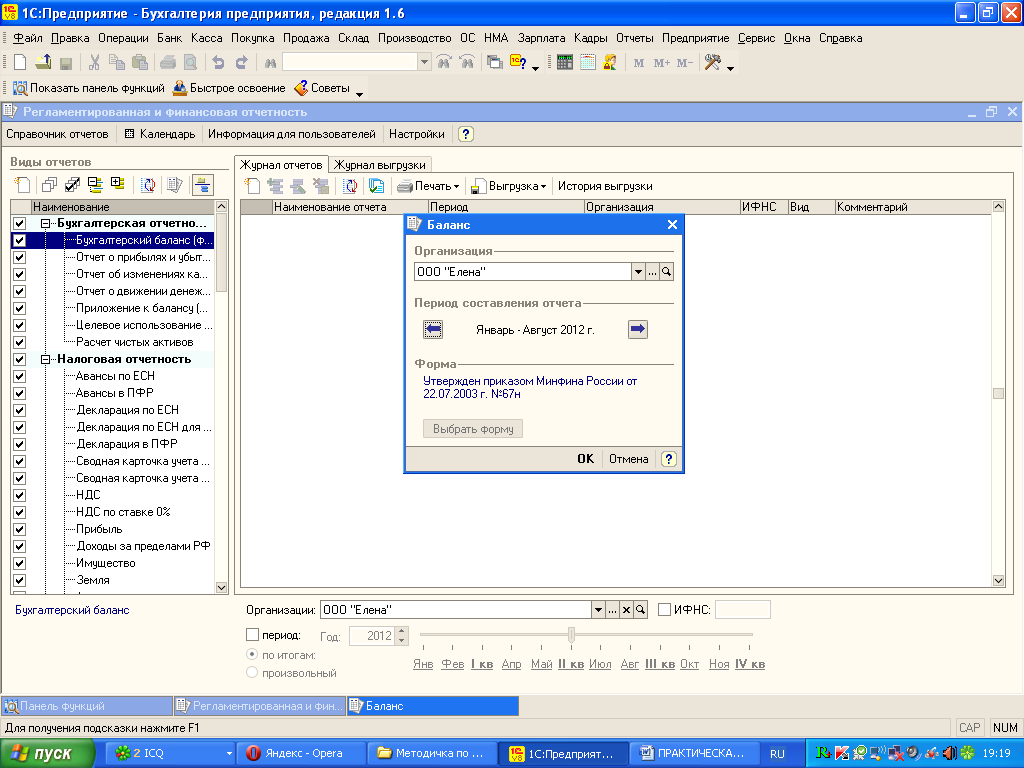This screenshot has height=768, width=1024.
Task: Select Расчет чистых активов tree row
Action: 135,342
